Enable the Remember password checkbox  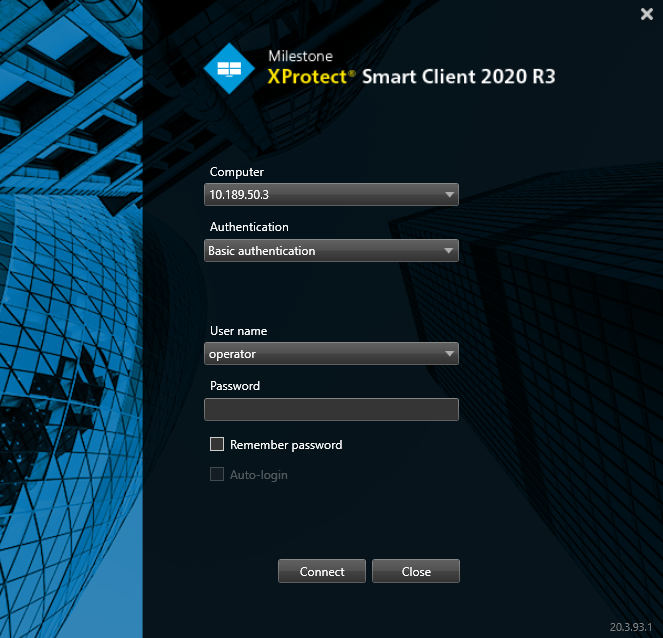(x=217, y=444)
